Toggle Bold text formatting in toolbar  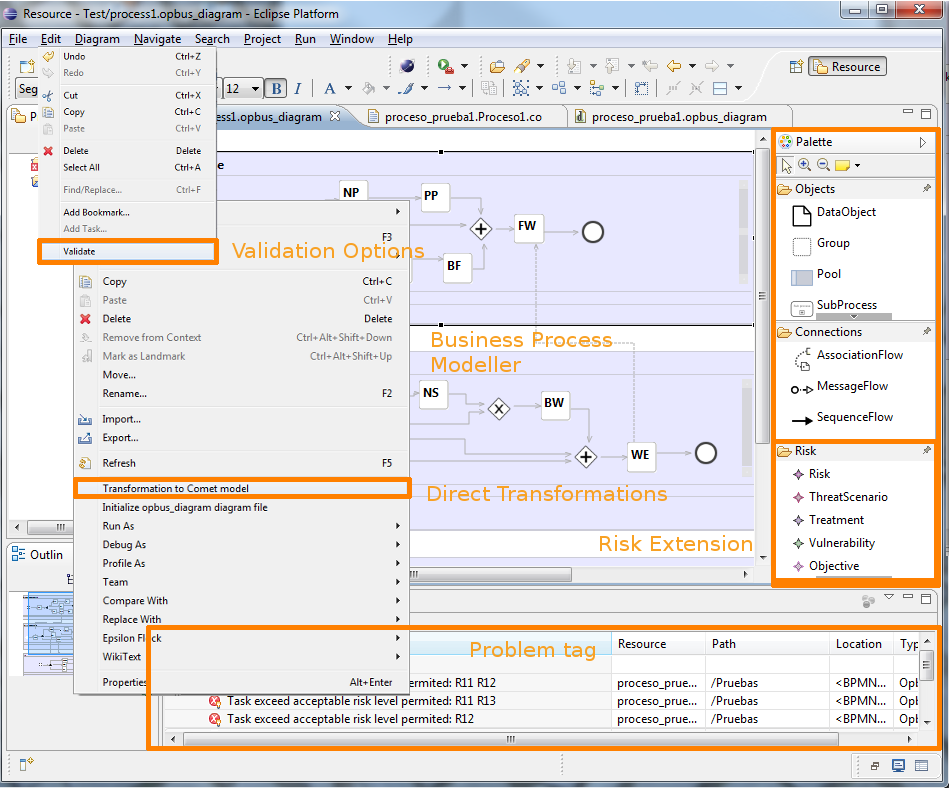275,89
